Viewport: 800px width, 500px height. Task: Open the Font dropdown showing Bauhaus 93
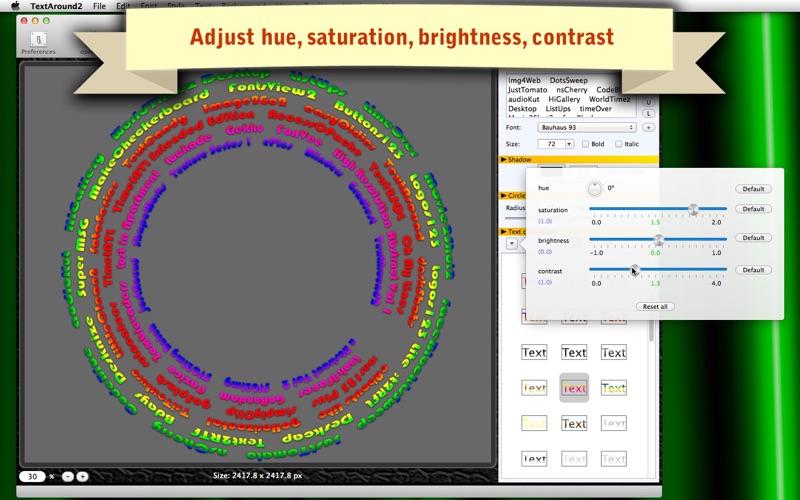click(x=587, y=128)
